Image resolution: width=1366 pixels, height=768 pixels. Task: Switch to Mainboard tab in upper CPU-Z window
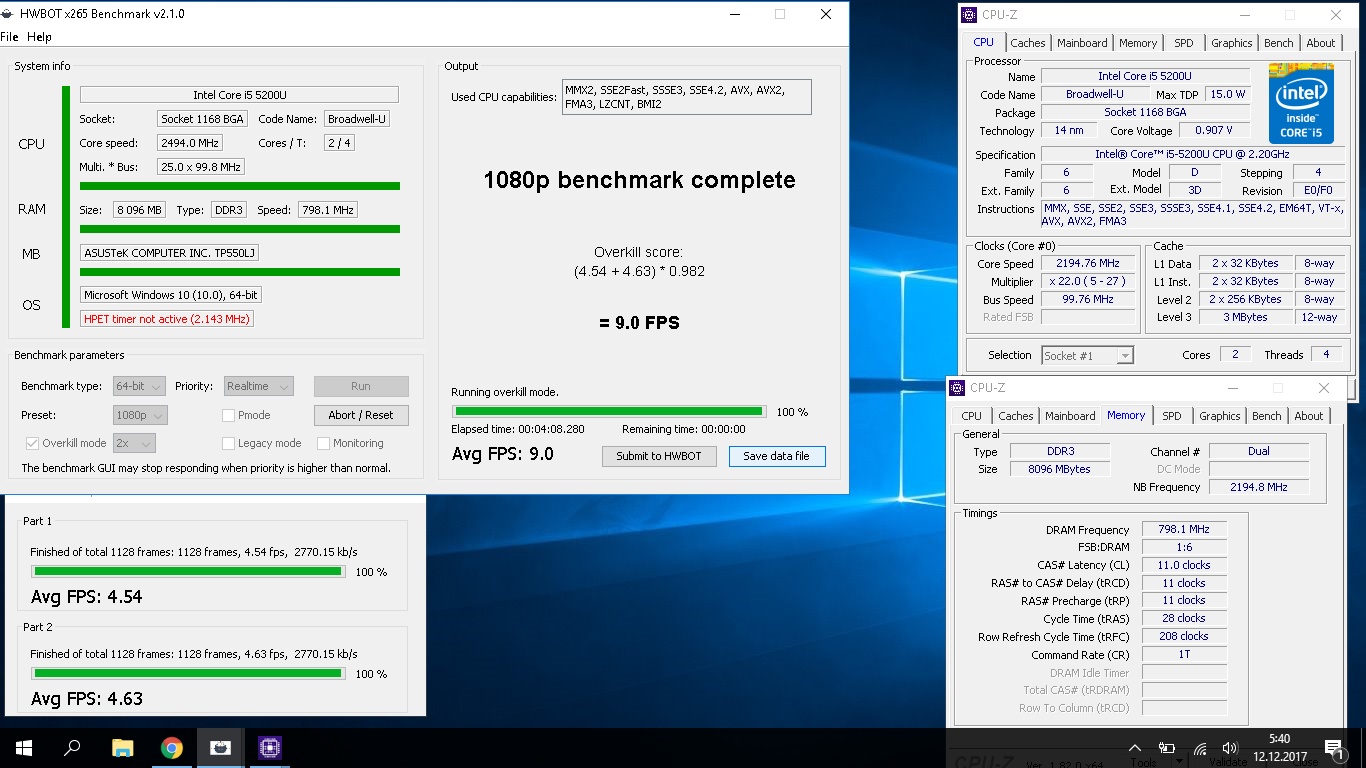[1082, 43]
